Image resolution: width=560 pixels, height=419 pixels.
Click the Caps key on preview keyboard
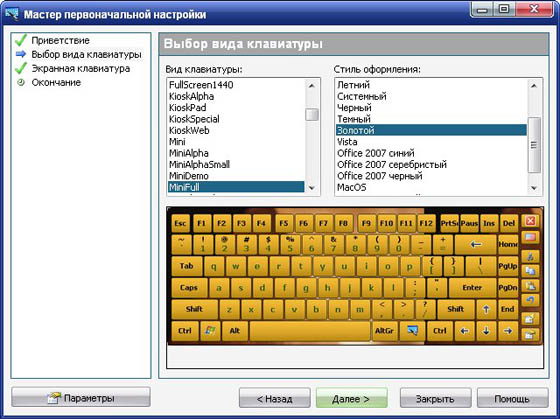click(x=189, y=288)
